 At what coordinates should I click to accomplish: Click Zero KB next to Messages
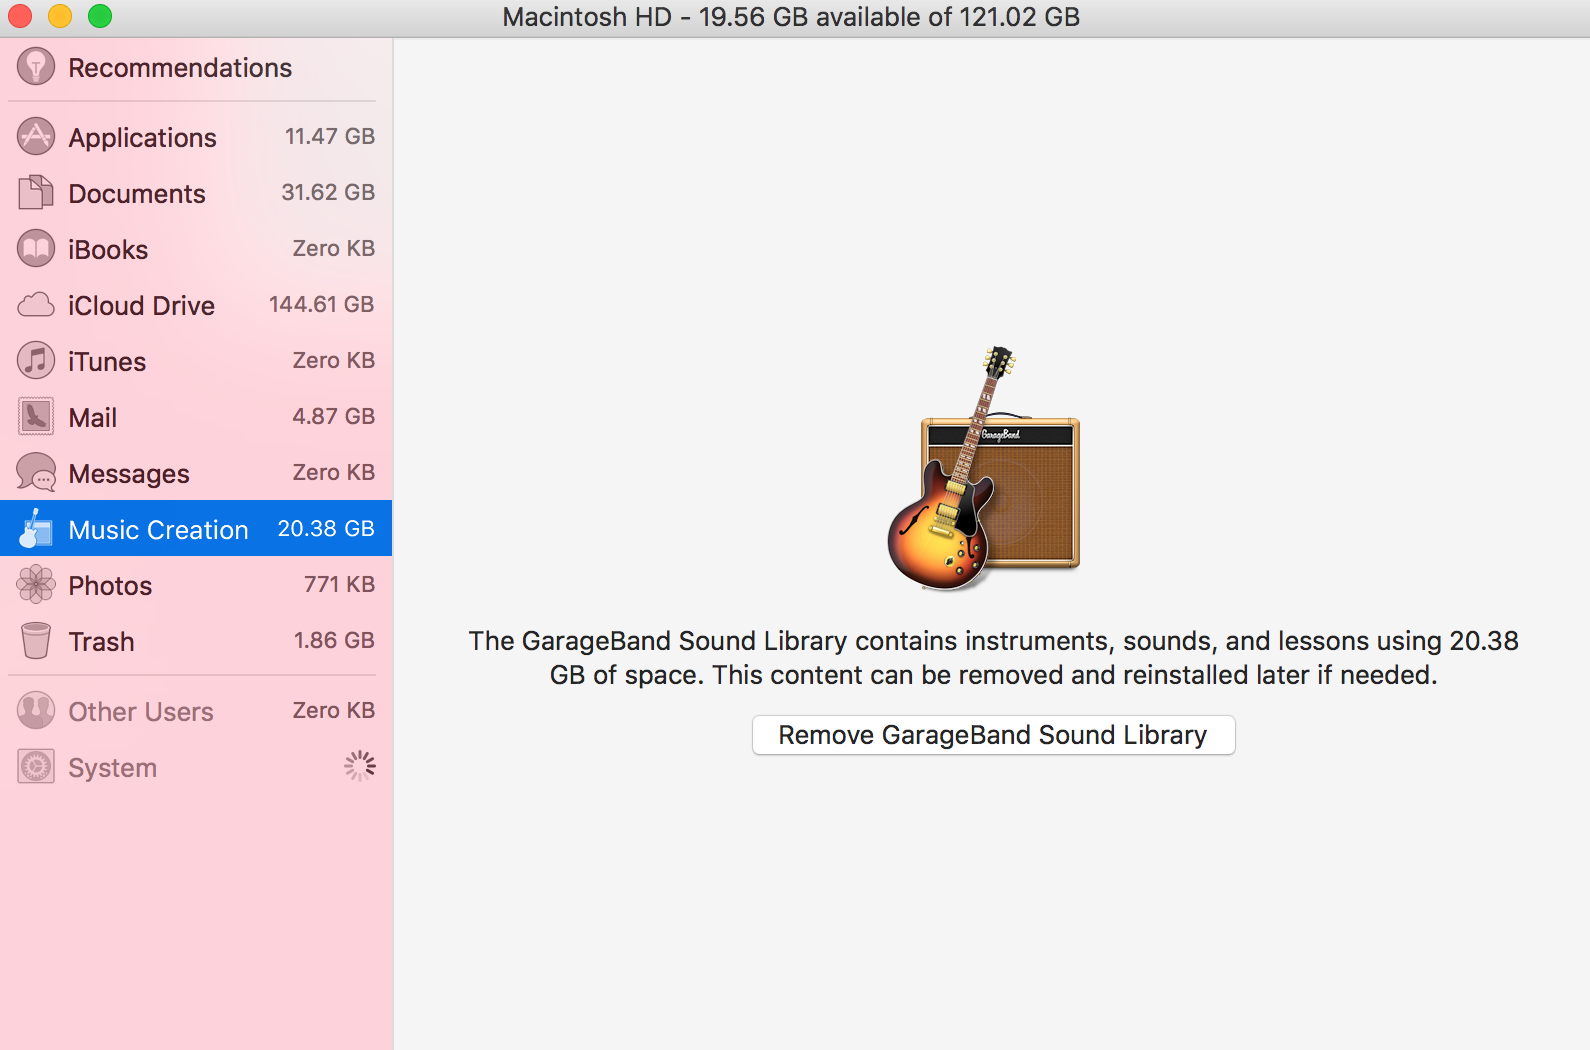(x=334, y=472)
